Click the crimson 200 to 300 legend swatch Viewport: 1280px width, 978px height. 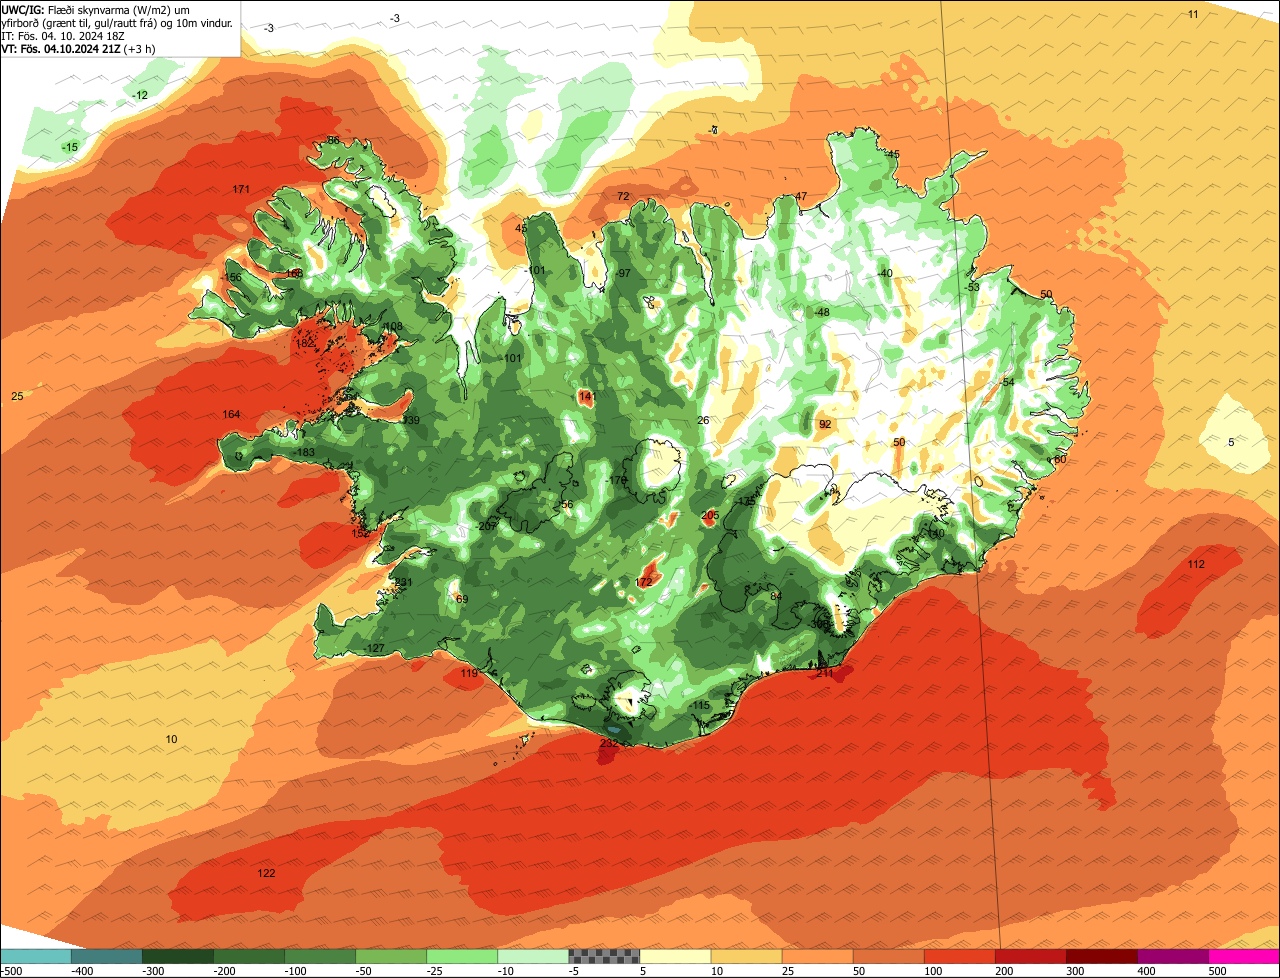coord(1031,956)
